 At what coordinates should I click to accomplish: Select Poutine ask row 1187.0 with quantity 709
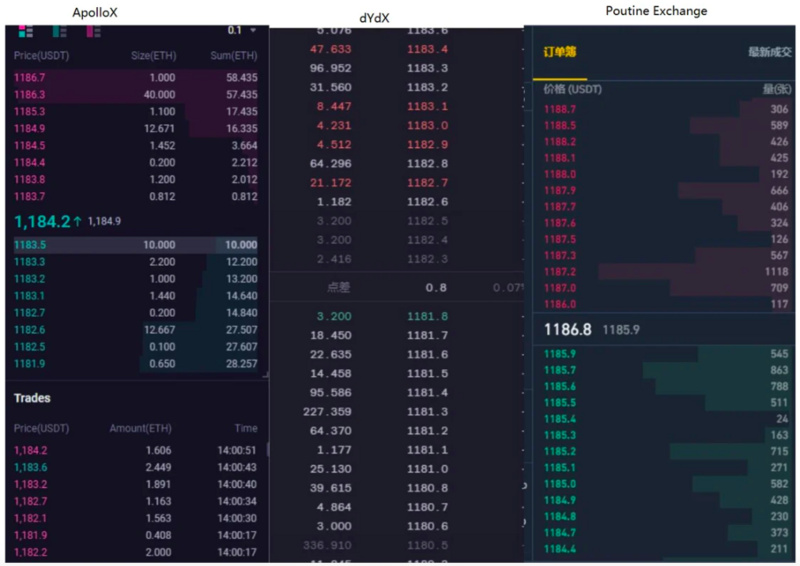coord(666,288)
